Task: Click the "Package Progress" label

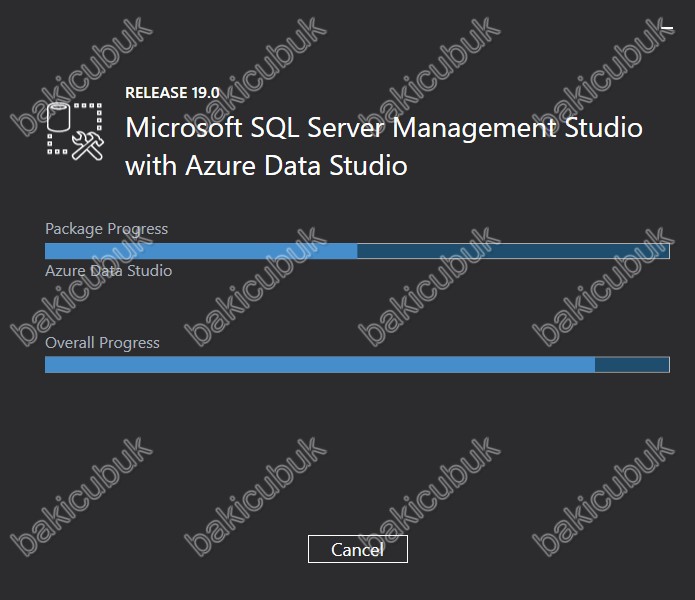Action: pyautogui.click(x=106, y=229)
